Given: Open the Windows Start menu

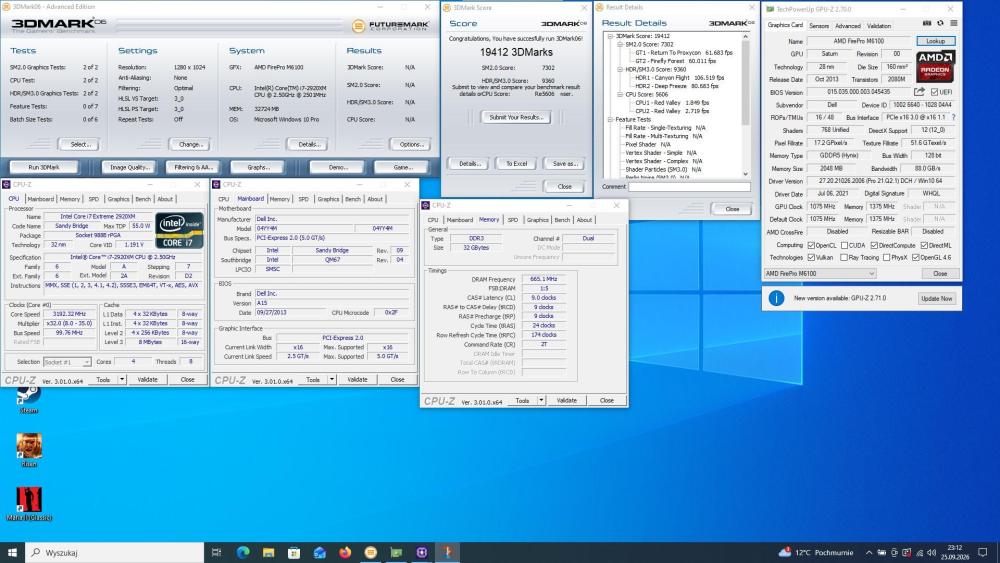Looking at the screenshot, I should [x=12, y=552].
